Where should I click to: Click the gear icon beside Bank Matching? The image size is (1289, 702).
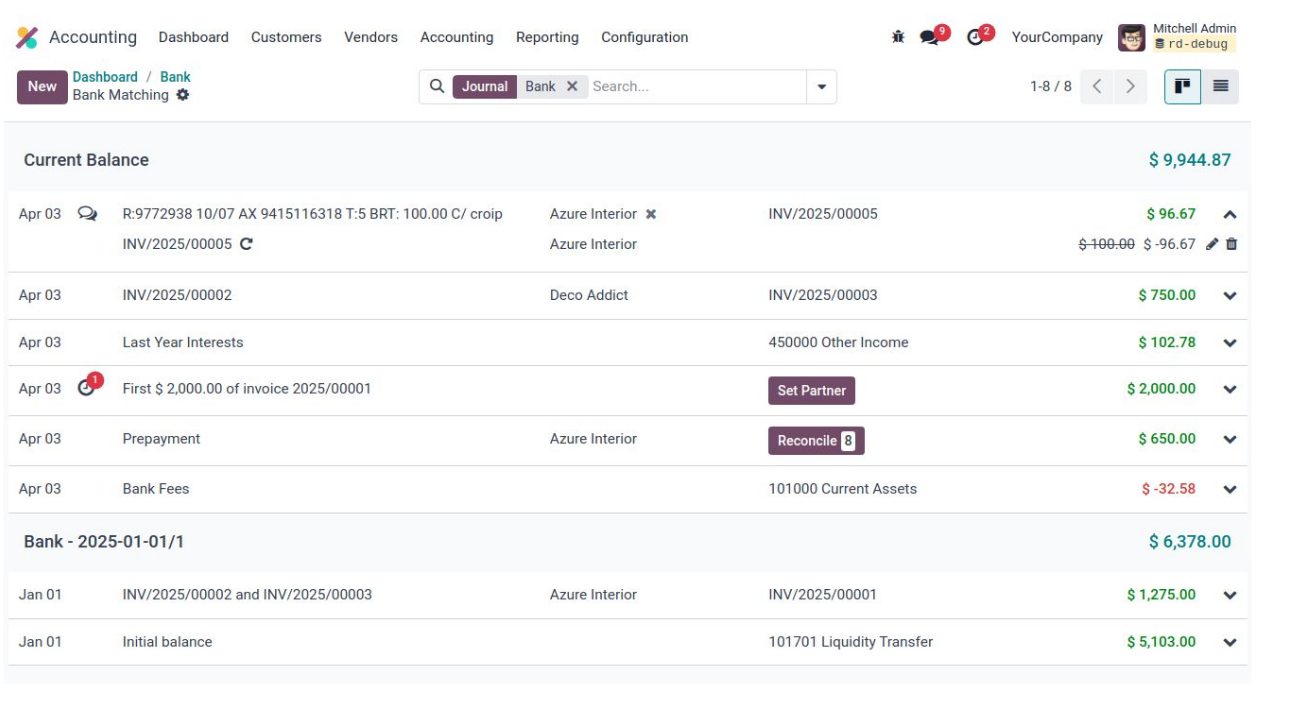pyautogui.click(x=183, y=95)
